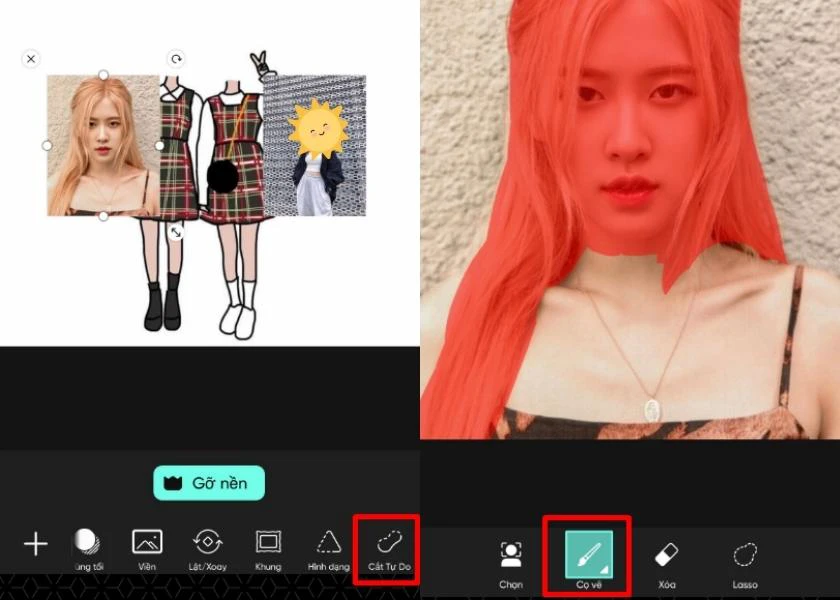This screenshot has height=600, width=840.
Task: Open the Khung frame tool
Action: [x=268, y=550]
